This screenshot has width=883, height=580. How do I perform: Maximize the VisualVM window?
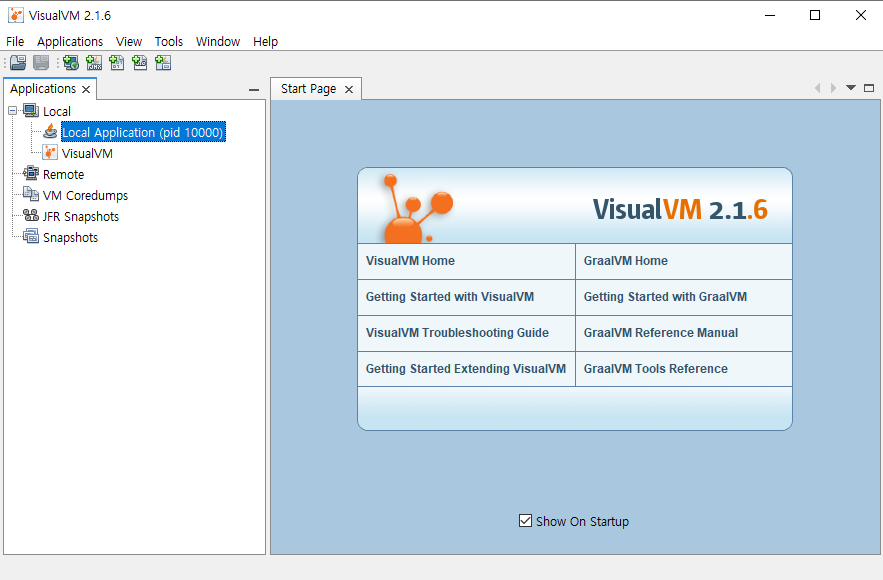[x=815, y=15]
